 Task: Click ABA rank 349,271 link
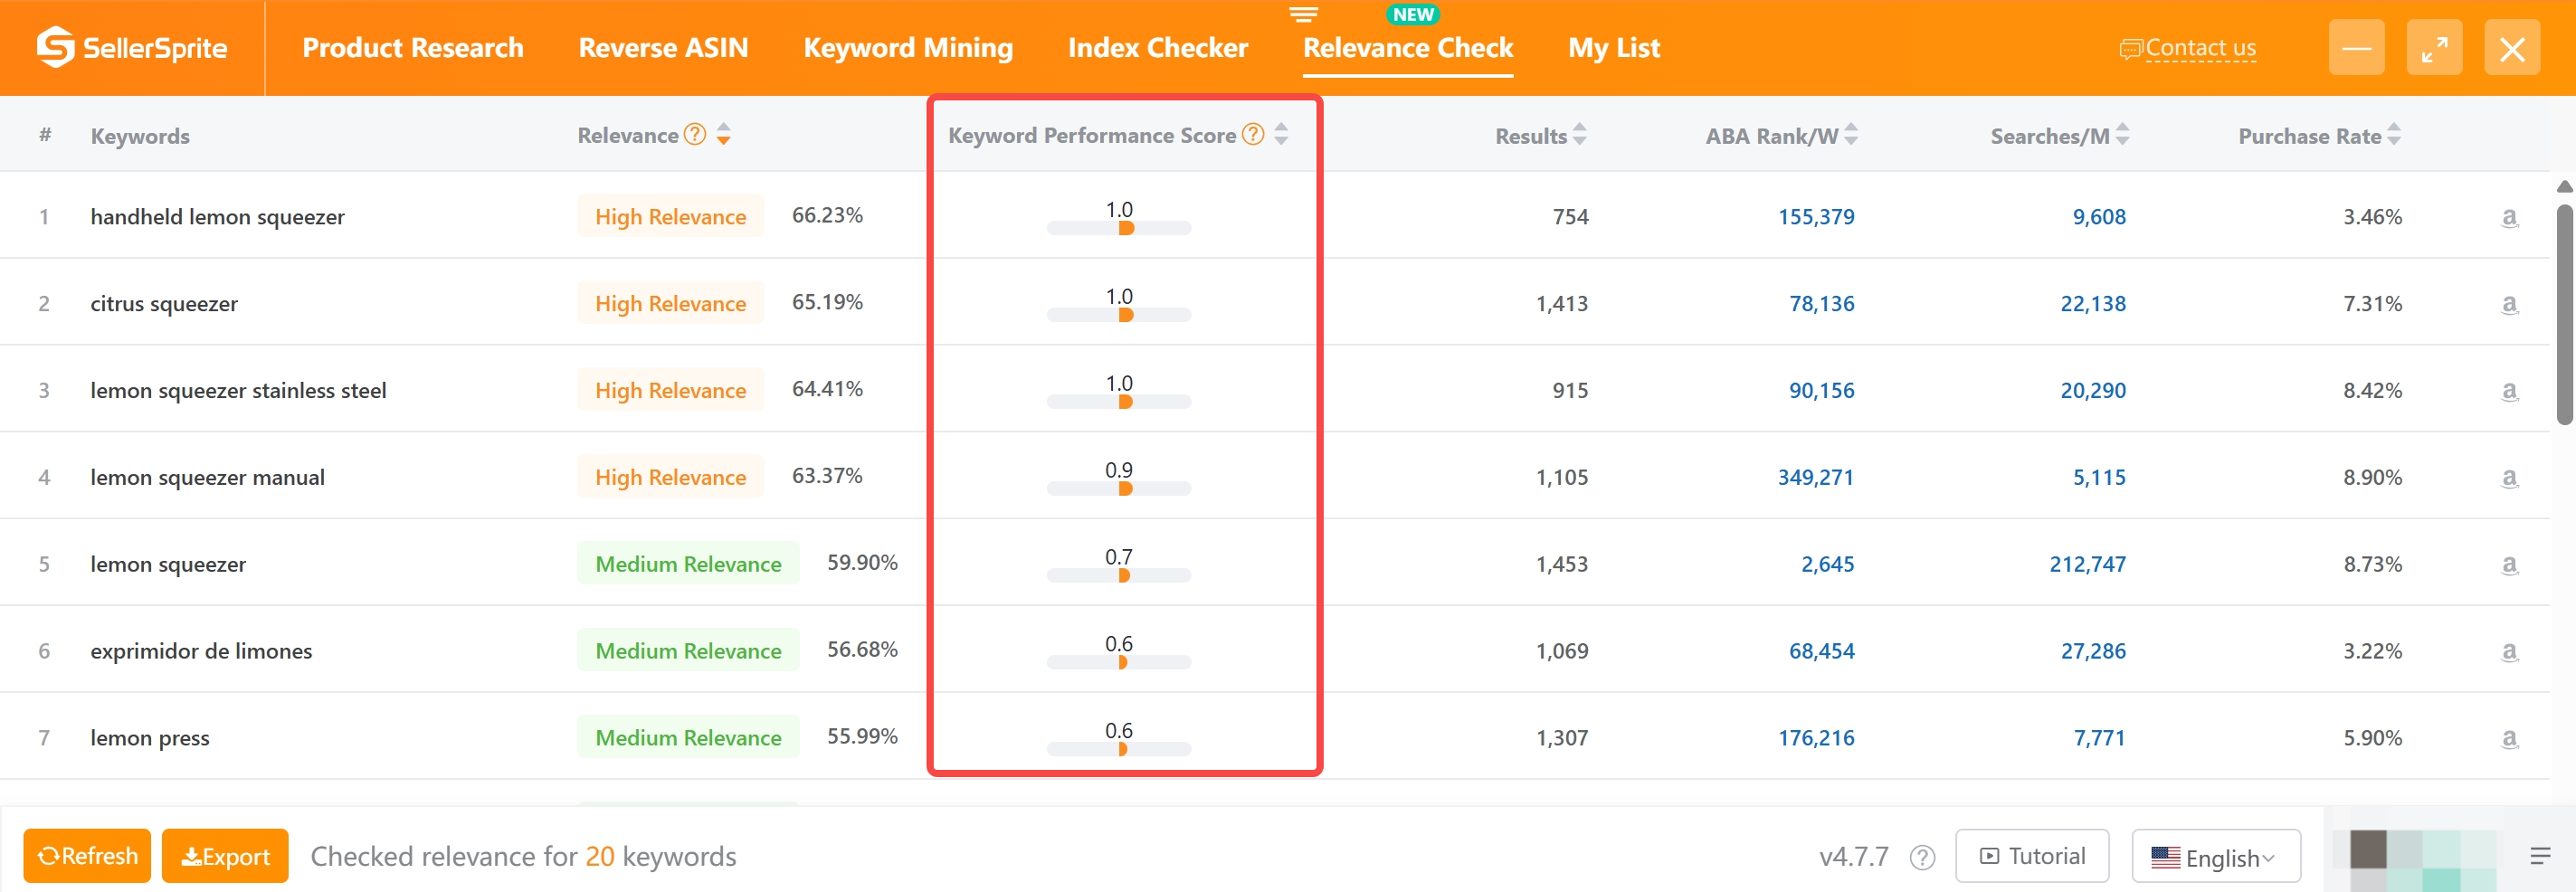click(x=1816, y=478)
